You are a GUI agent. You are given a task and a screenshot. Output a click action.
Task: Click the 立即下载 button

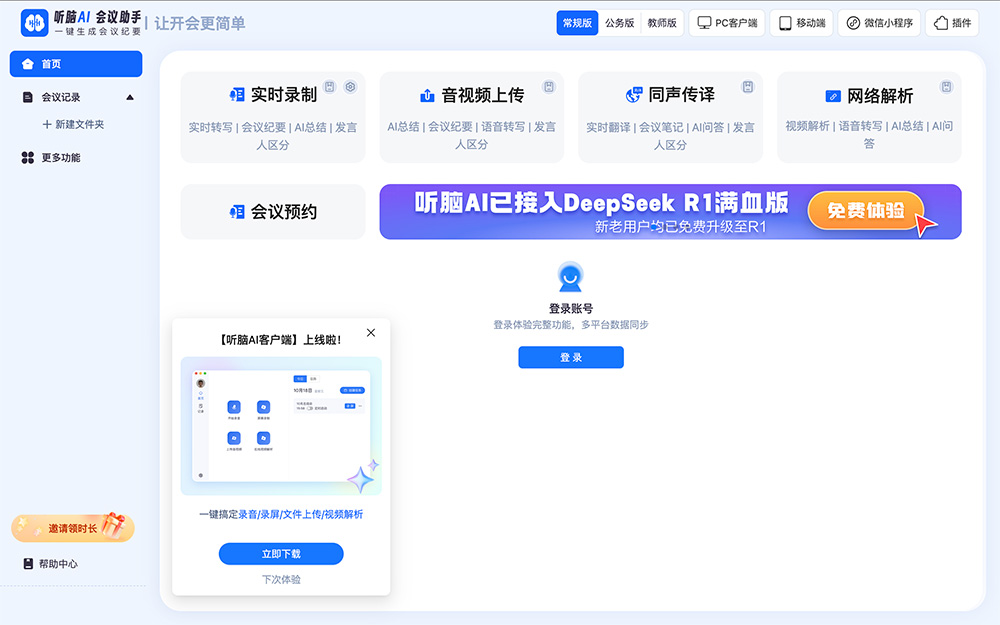tap(281, 554)
